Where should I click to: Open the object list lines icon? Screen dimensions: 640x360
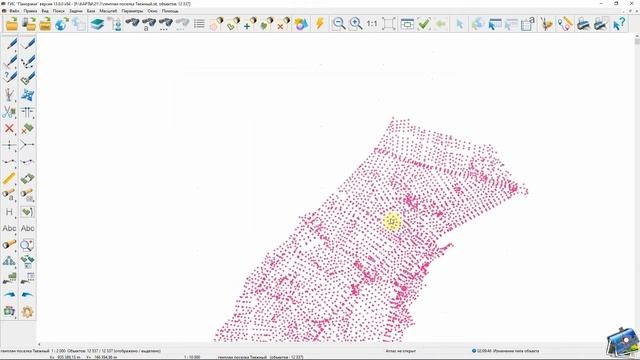(x=199, y=24)
